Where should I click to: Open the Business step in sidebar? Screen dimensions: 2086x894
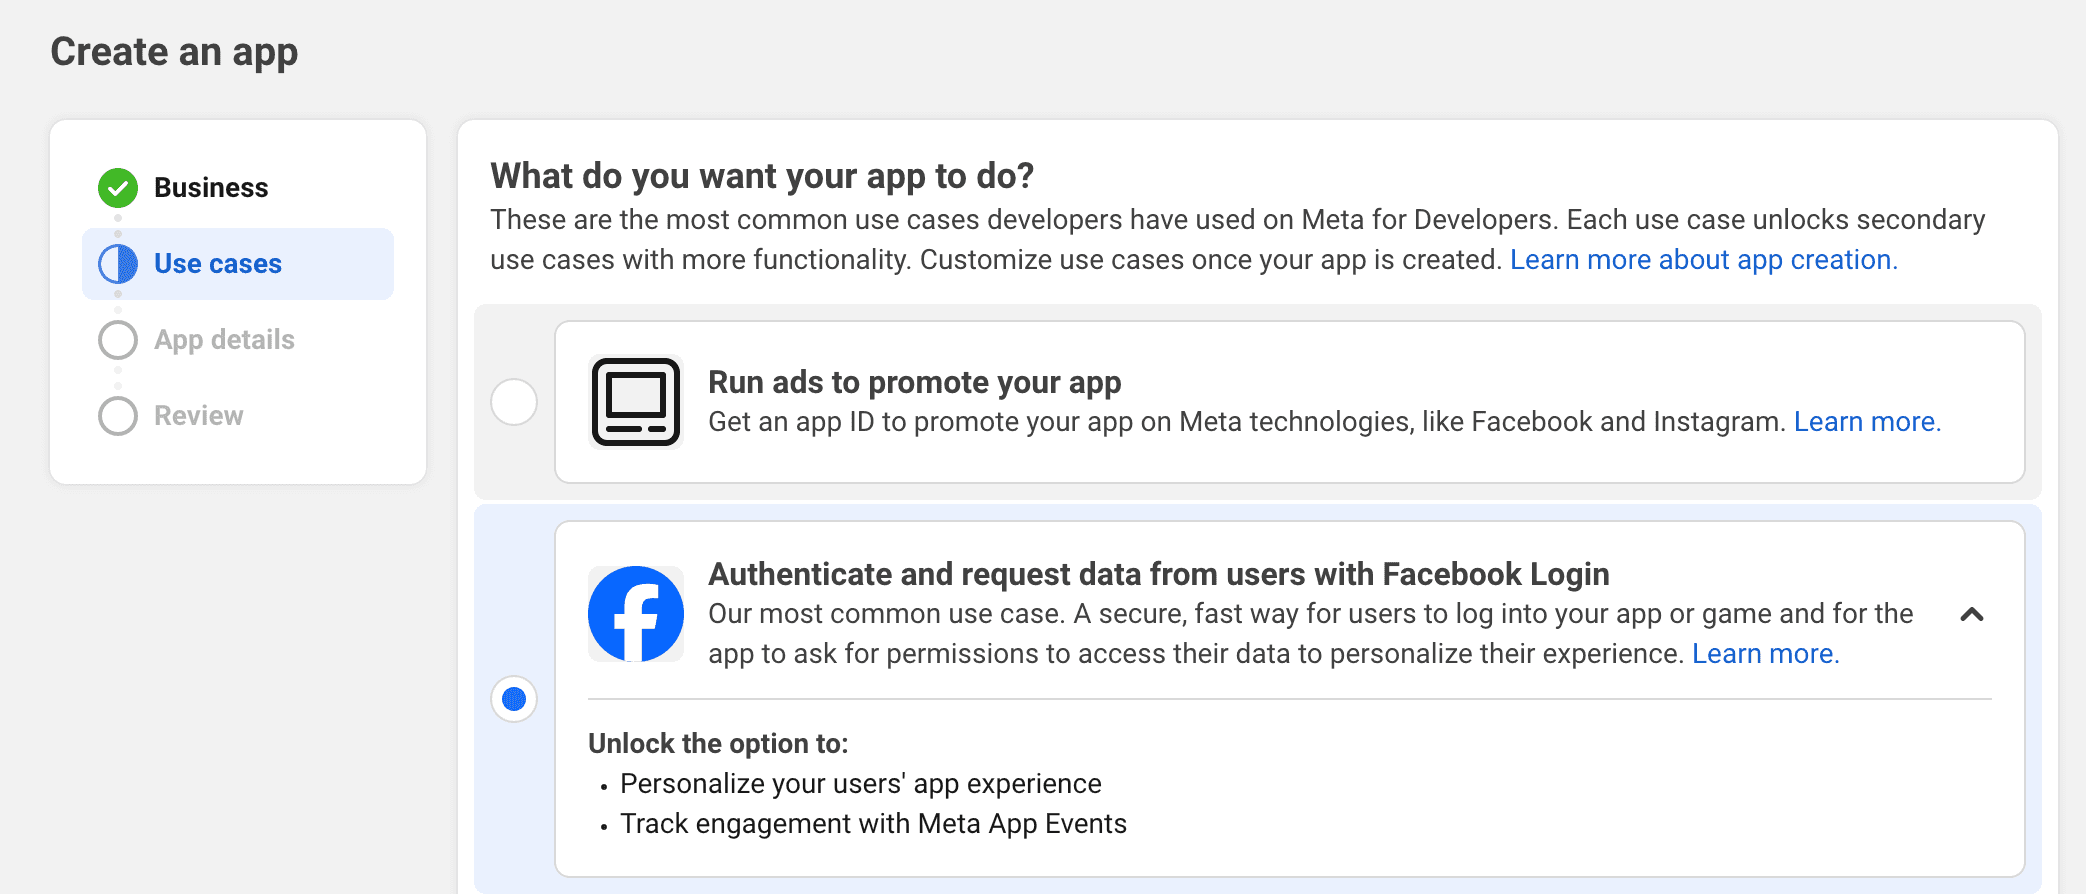(211, 188)
